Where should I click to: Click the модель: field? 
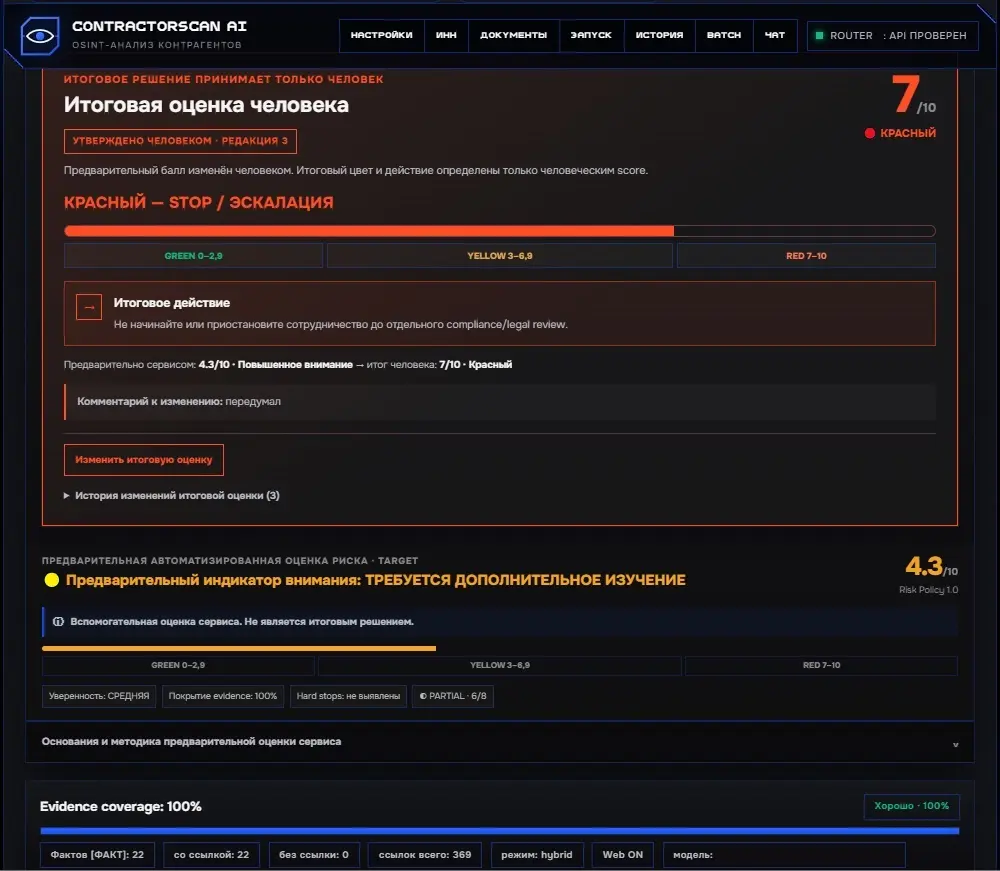point(784,854)
